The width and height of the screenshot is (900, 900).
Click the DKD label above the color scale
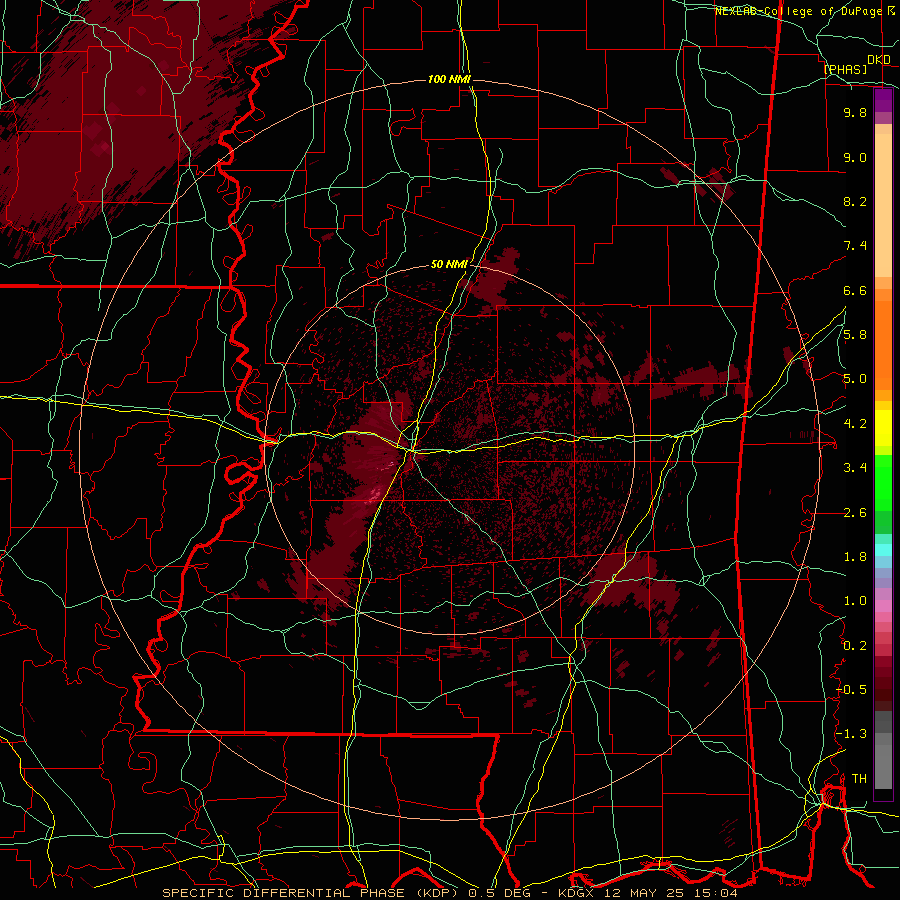(x=879, y=60)
